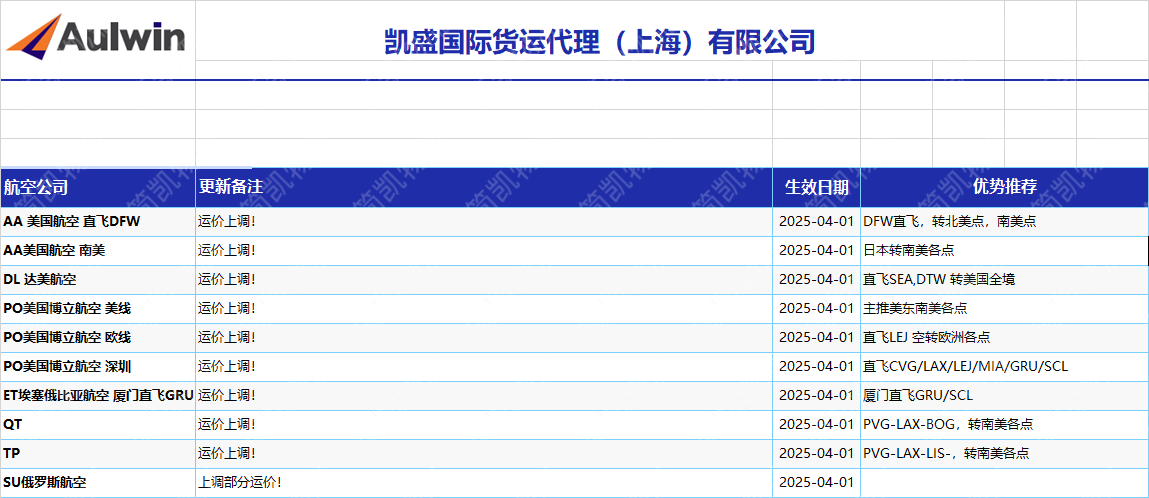Select cell PVG-LAX-LIS-，转南美各点
This screenshot has height=498, width=1149.
tap(1005, 454)
